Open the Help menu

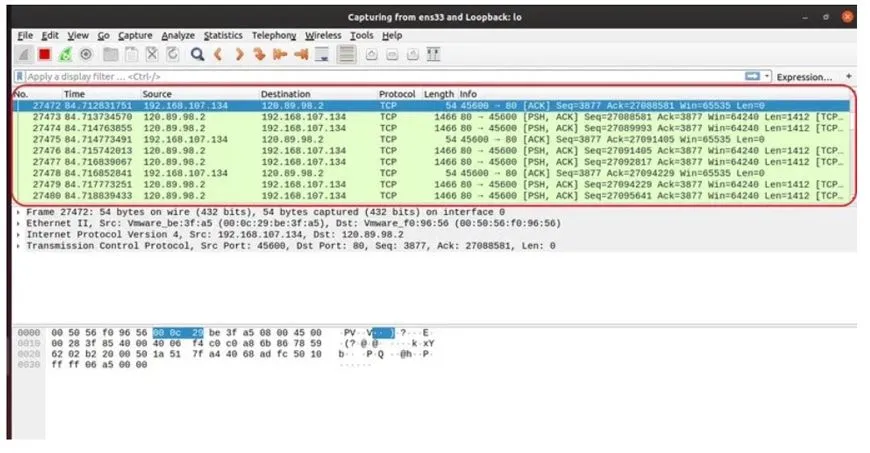392,35
